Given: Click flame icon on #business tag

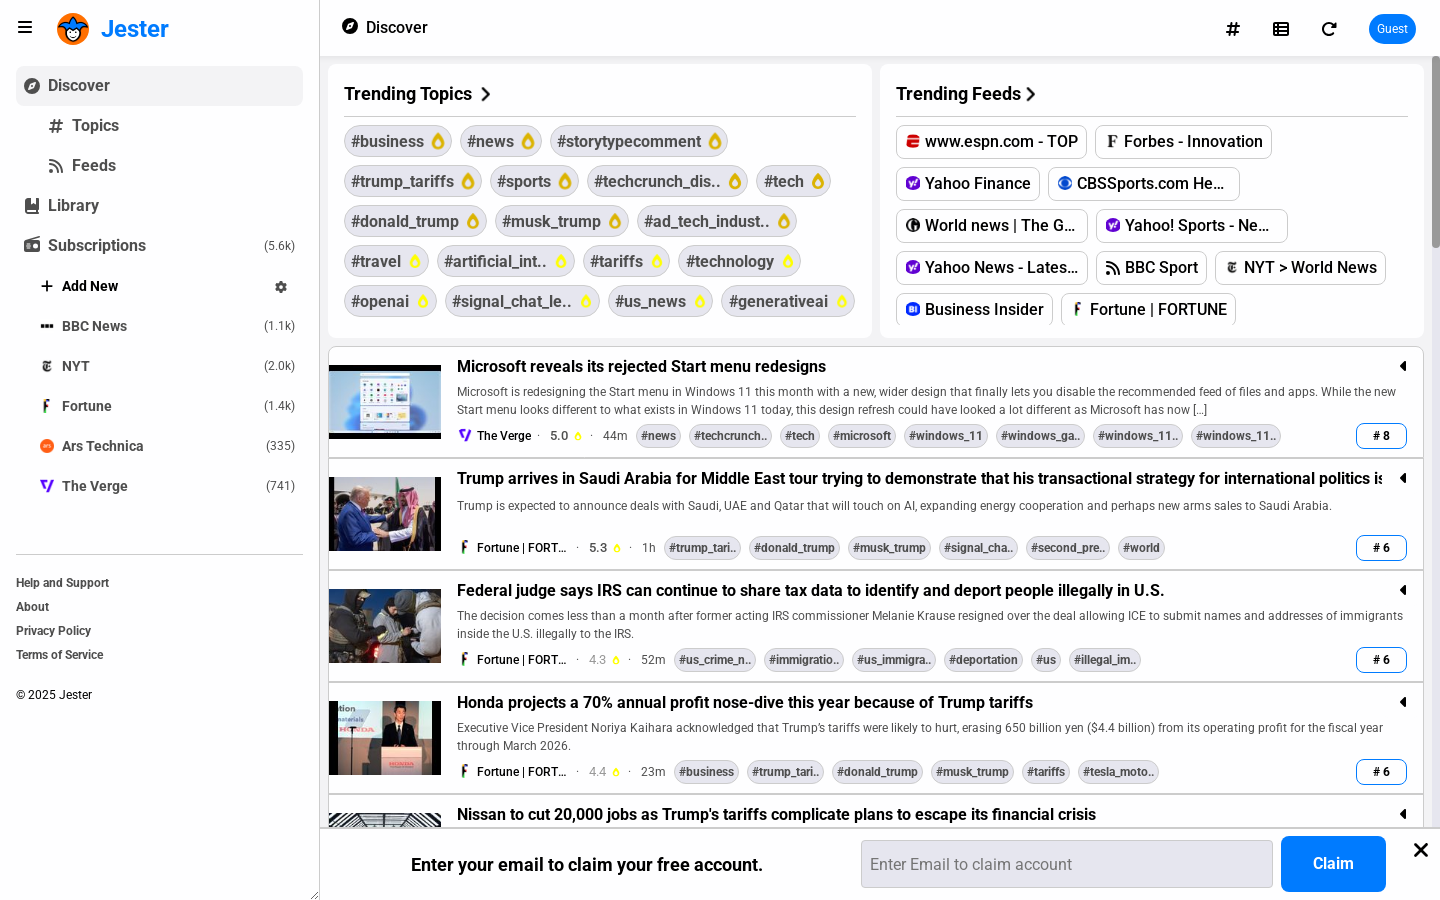Looking at the screenshot, I should click(x=438, y=141).
